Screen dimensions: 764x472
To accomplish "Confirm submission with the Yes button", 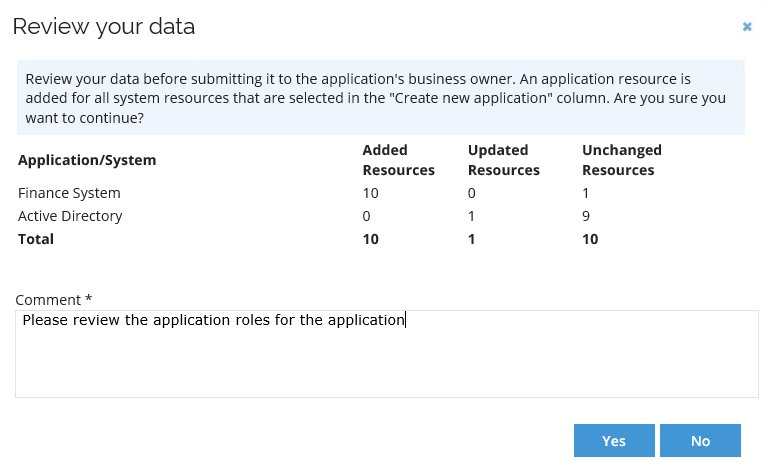I will [614, 440].
